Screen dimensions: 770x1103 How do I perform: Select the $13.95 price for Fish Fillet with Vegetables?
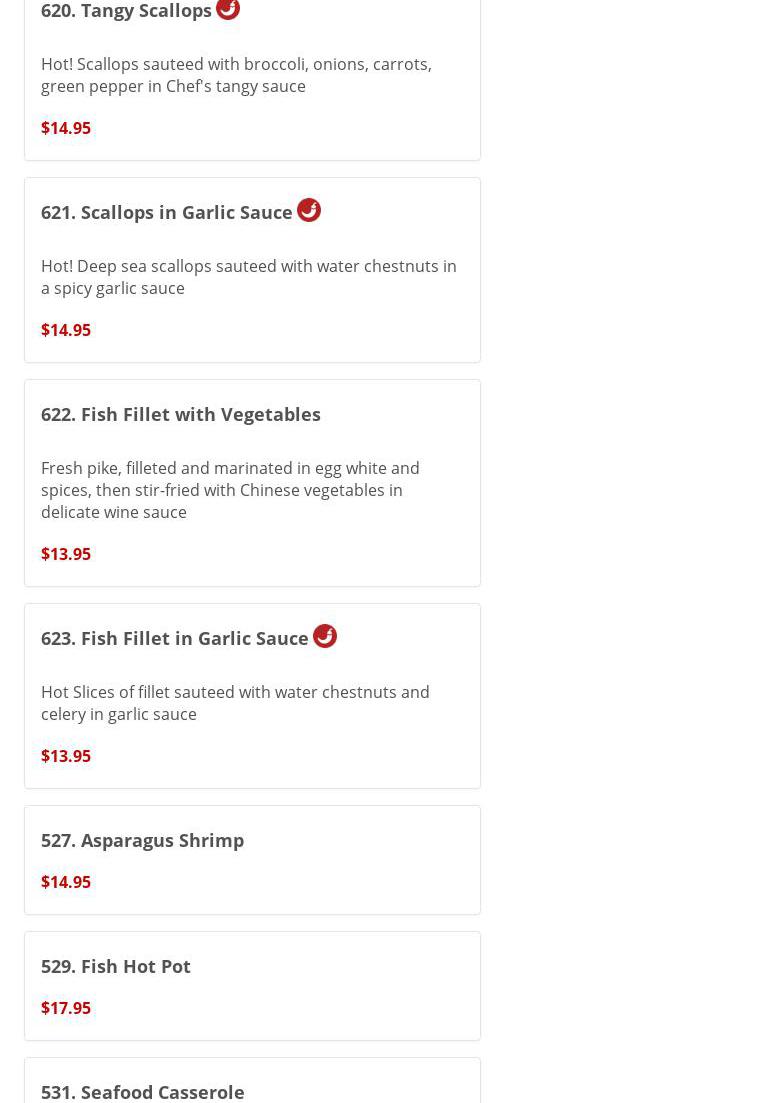point(65,554)
